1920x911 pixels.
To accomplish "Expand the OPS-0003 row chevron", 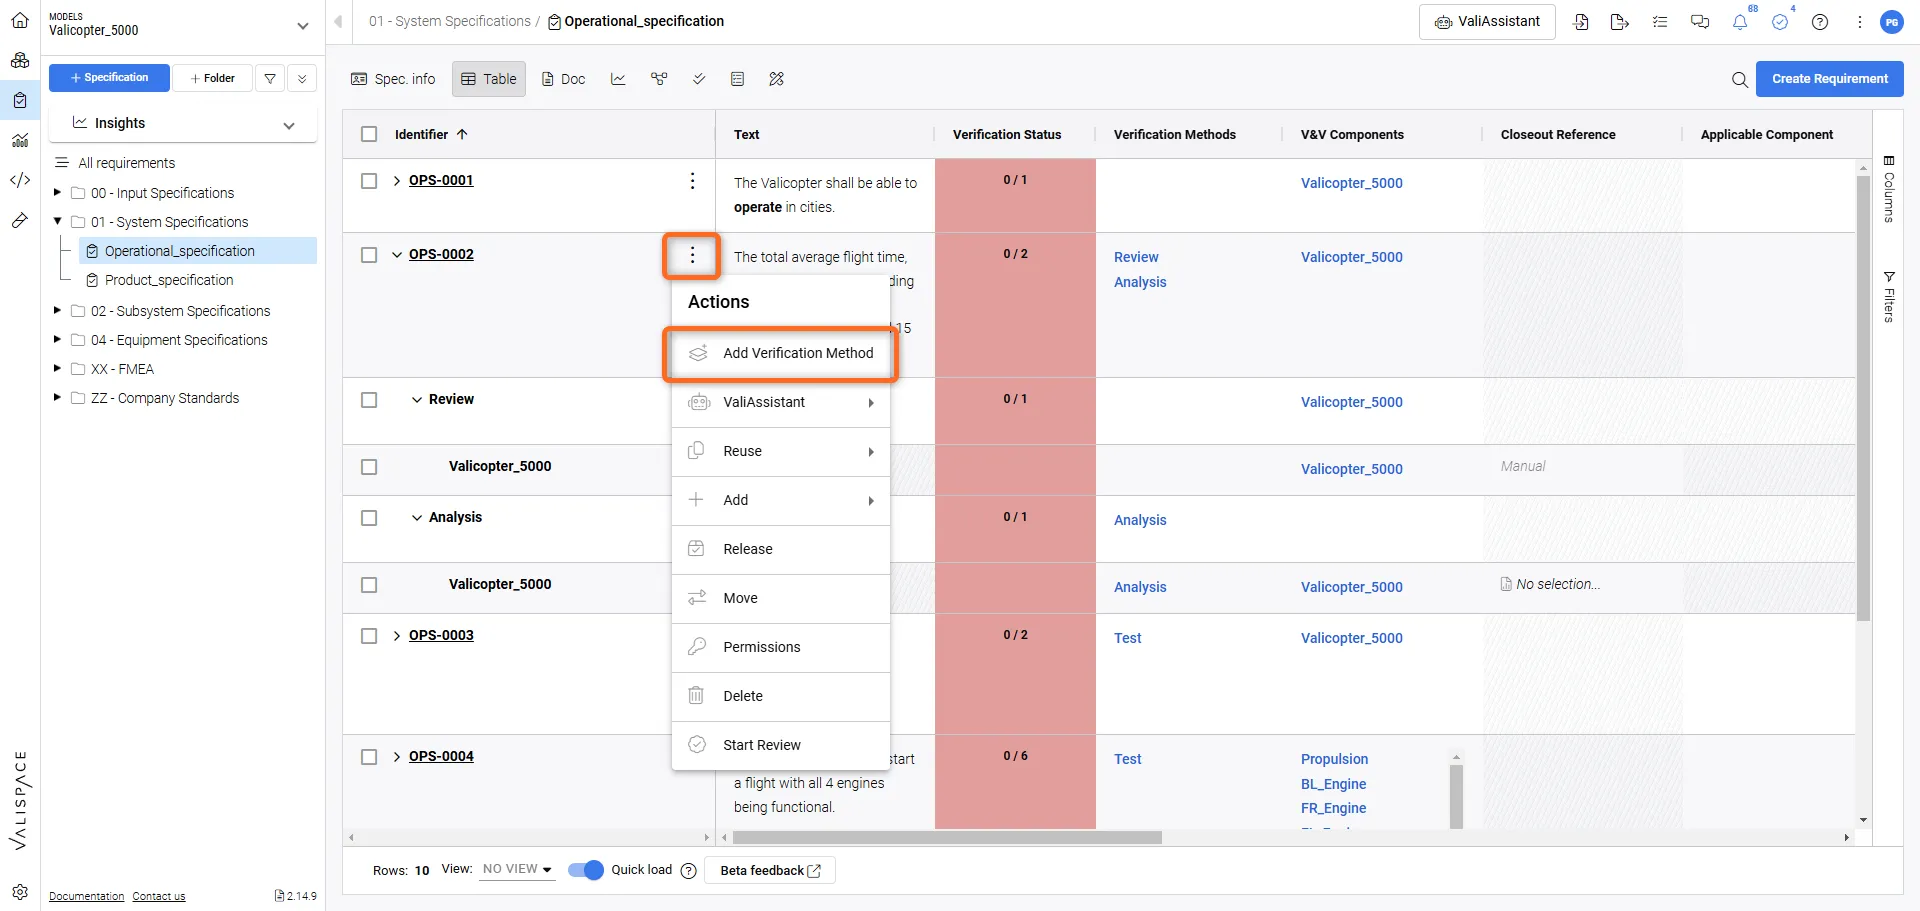I will (397, 636).
